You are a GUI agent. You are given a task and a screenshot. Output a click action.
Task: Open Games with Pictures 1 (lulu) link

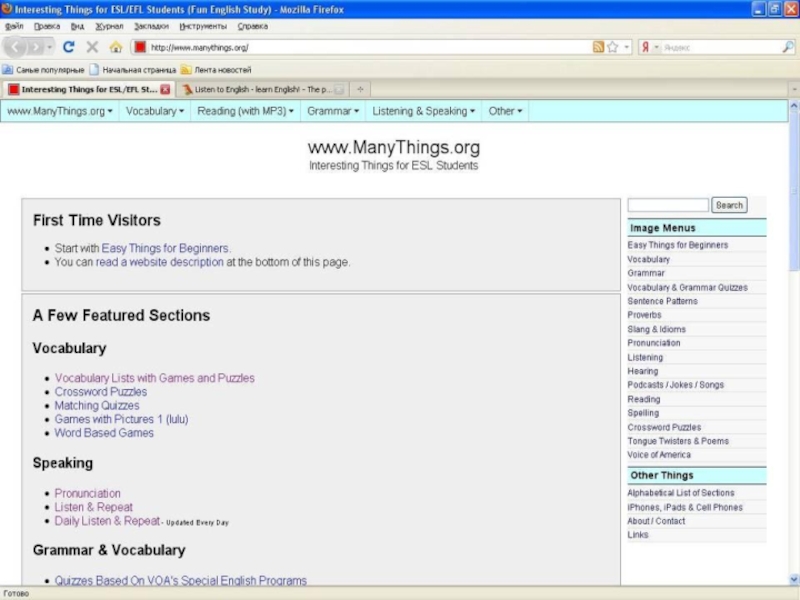click(x=121, y=419)
